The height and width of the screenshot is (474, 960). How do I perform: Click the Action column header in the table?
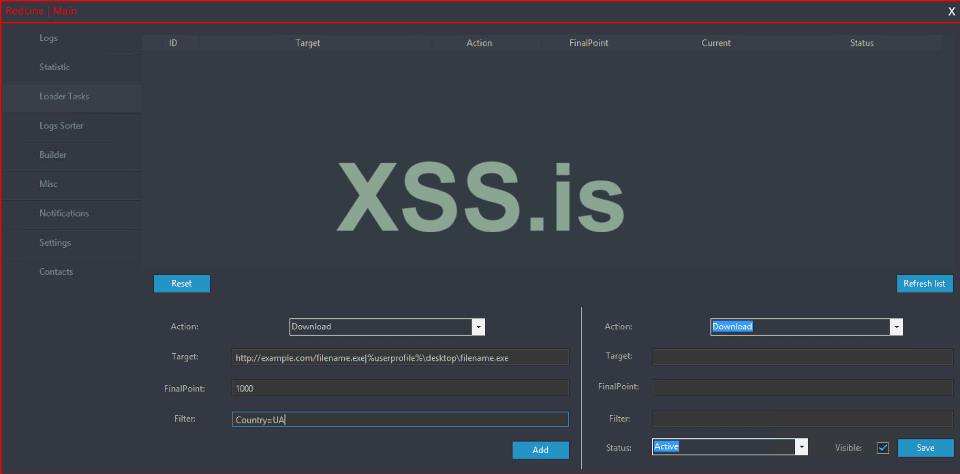(x=479, y=43)
